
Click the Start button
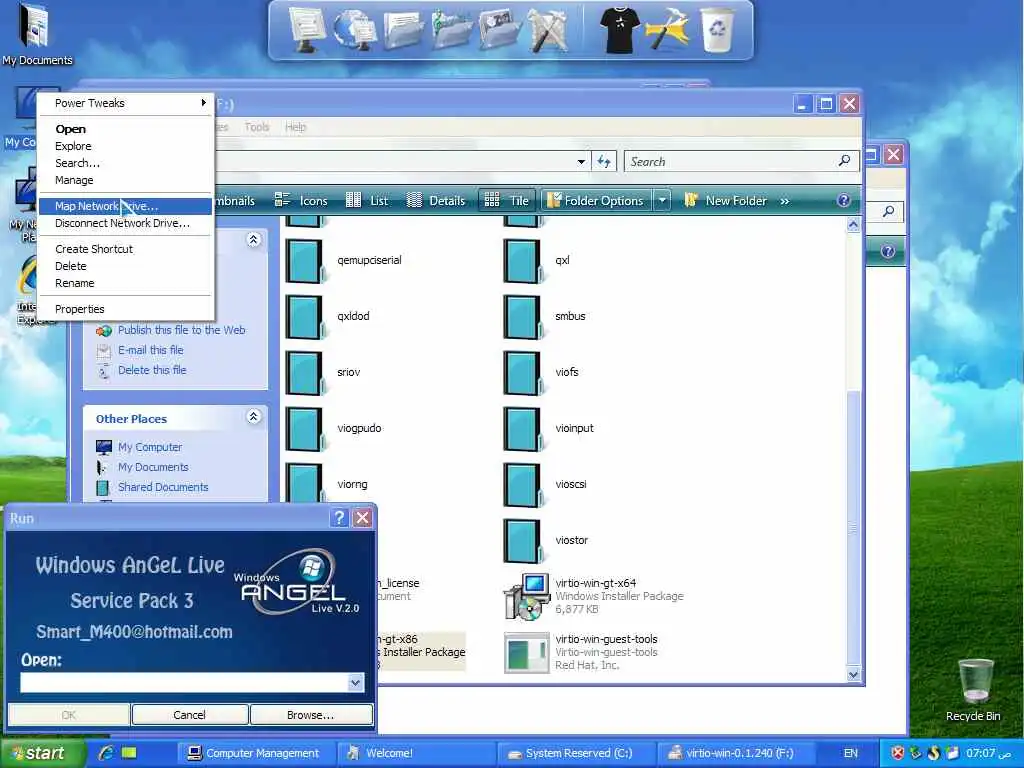pyautogui.click(x=42, y=753)
